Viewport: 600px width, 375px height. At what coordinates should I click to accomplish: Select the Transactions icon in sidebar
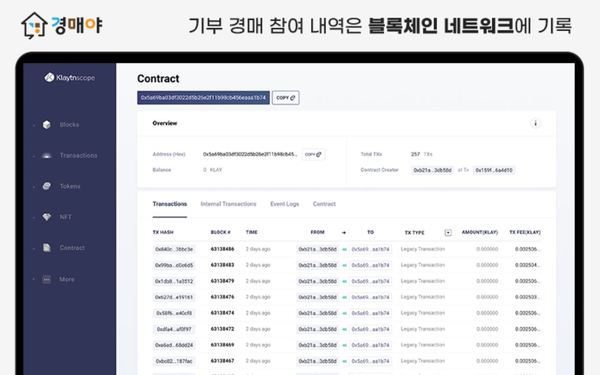[47, 156]
